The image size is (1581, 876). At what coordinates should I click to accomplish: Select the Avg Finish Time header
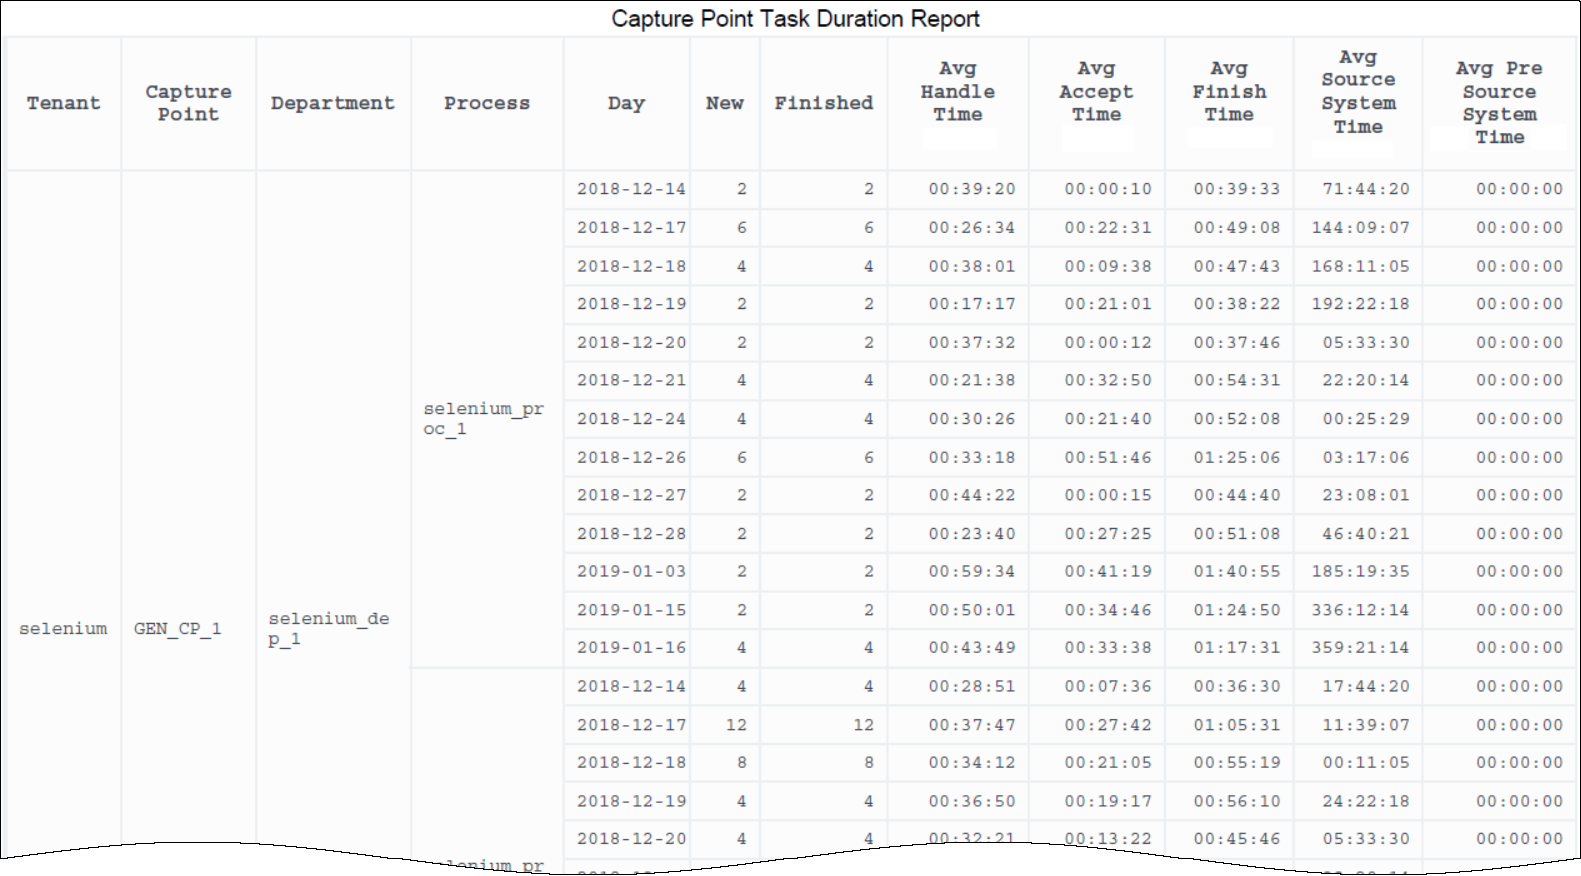point(1229,92)
